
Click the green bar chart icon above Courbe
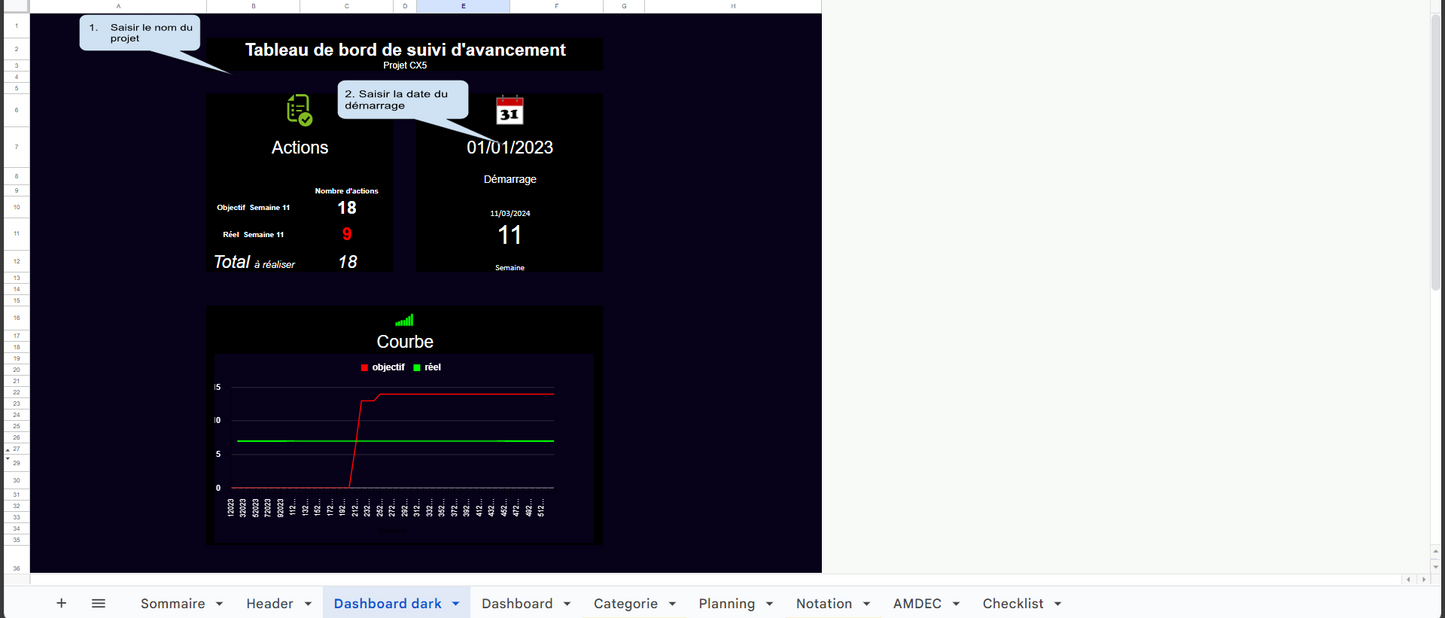point(404,320)
